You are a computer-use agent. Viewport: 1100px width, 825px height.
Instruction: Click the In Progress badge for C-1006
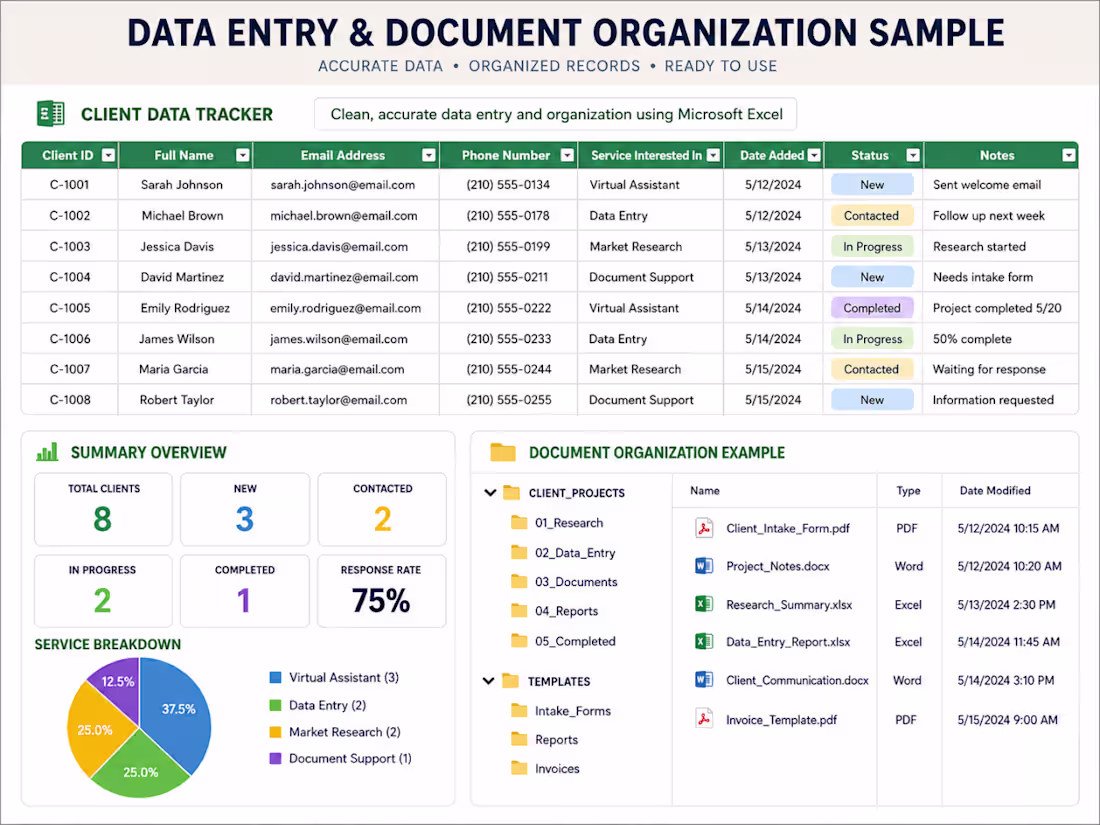tap(872, 339)
